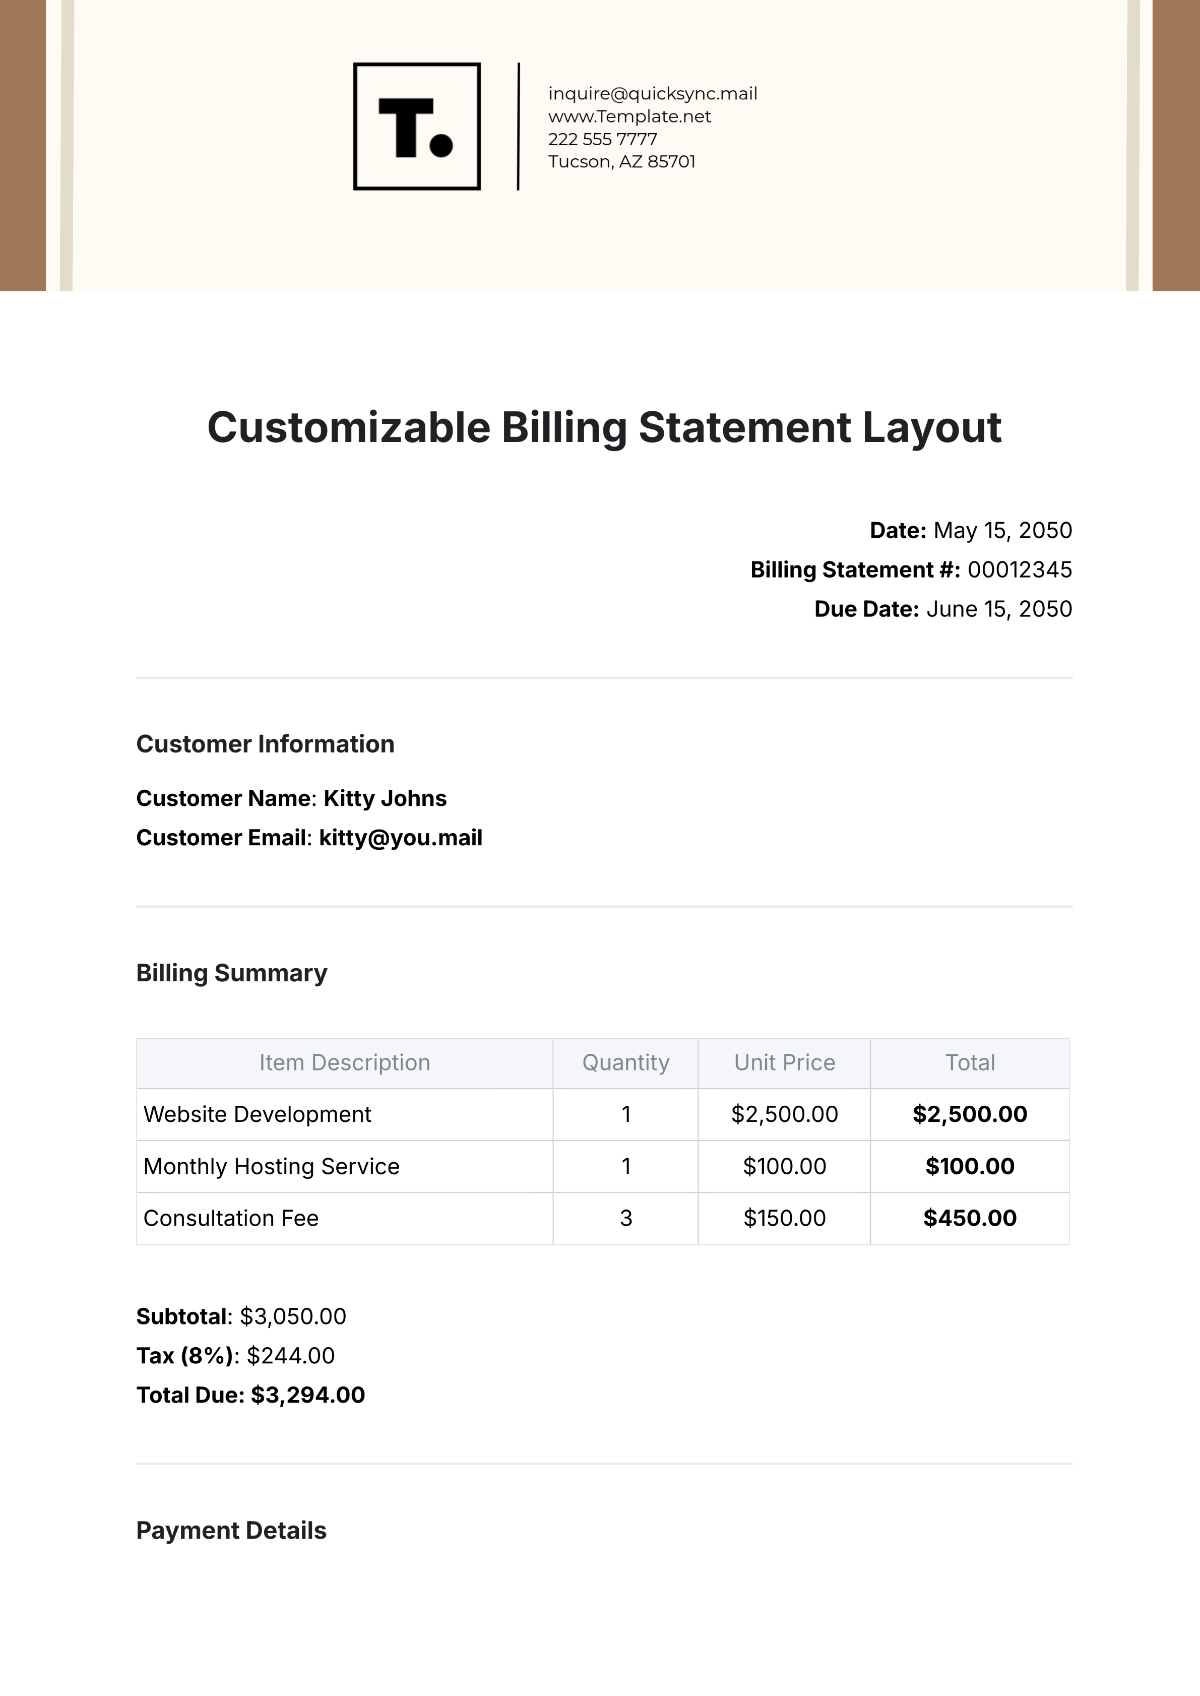The image size is (1200, 1696).
Task: Click the Total Due $3,294.00 amount
Action: click(x=307, y=1396)
